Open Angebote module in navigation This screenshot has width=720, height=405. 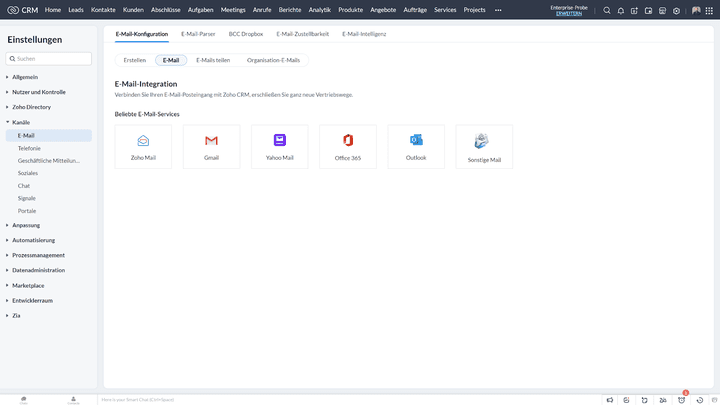pos(383,10)
